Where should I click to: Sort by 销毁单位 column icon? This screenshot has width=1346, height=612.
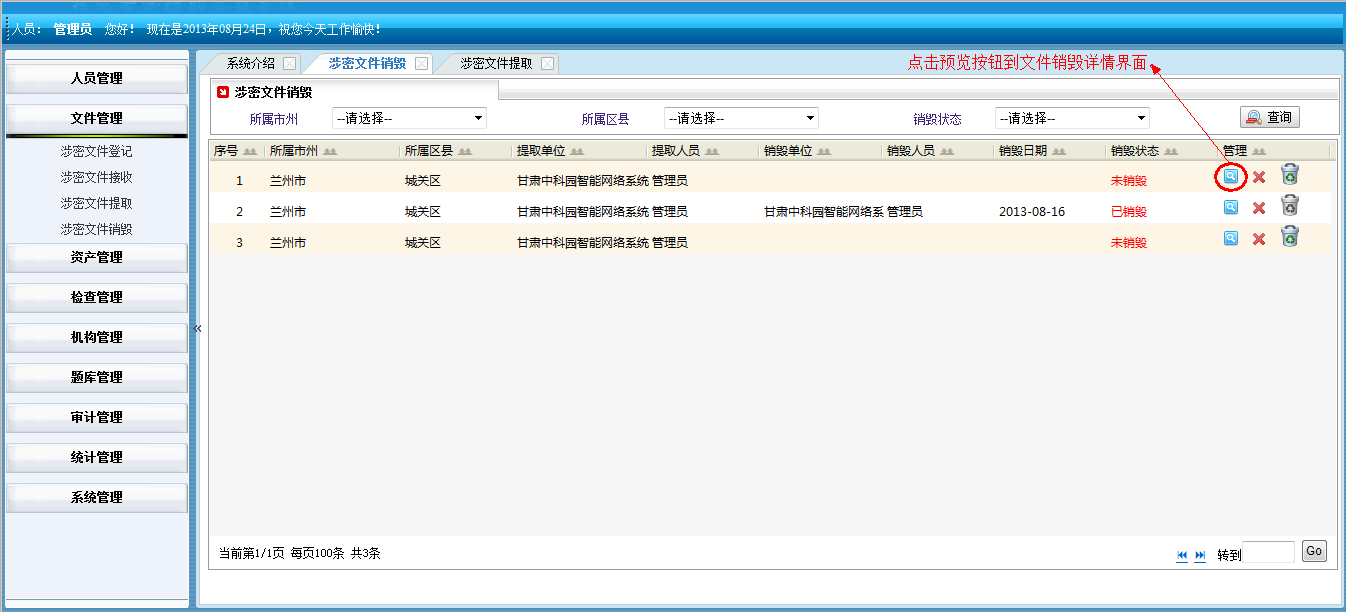pos(824,152)
